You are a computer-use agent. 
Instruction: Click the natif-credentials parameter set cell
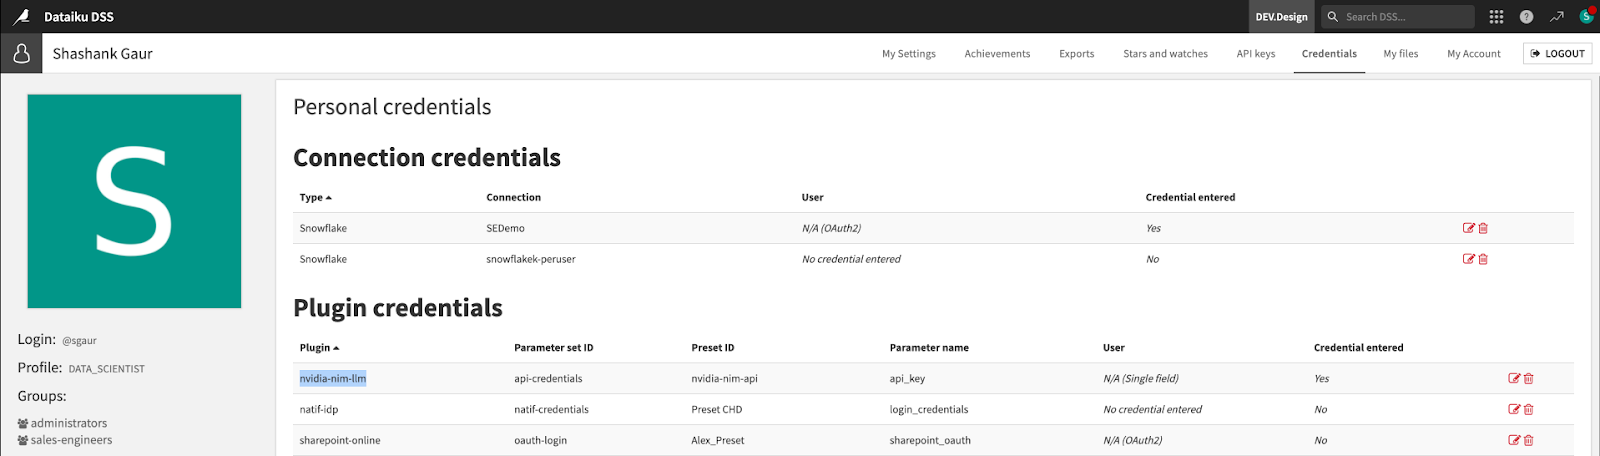(x=551, y=410)
